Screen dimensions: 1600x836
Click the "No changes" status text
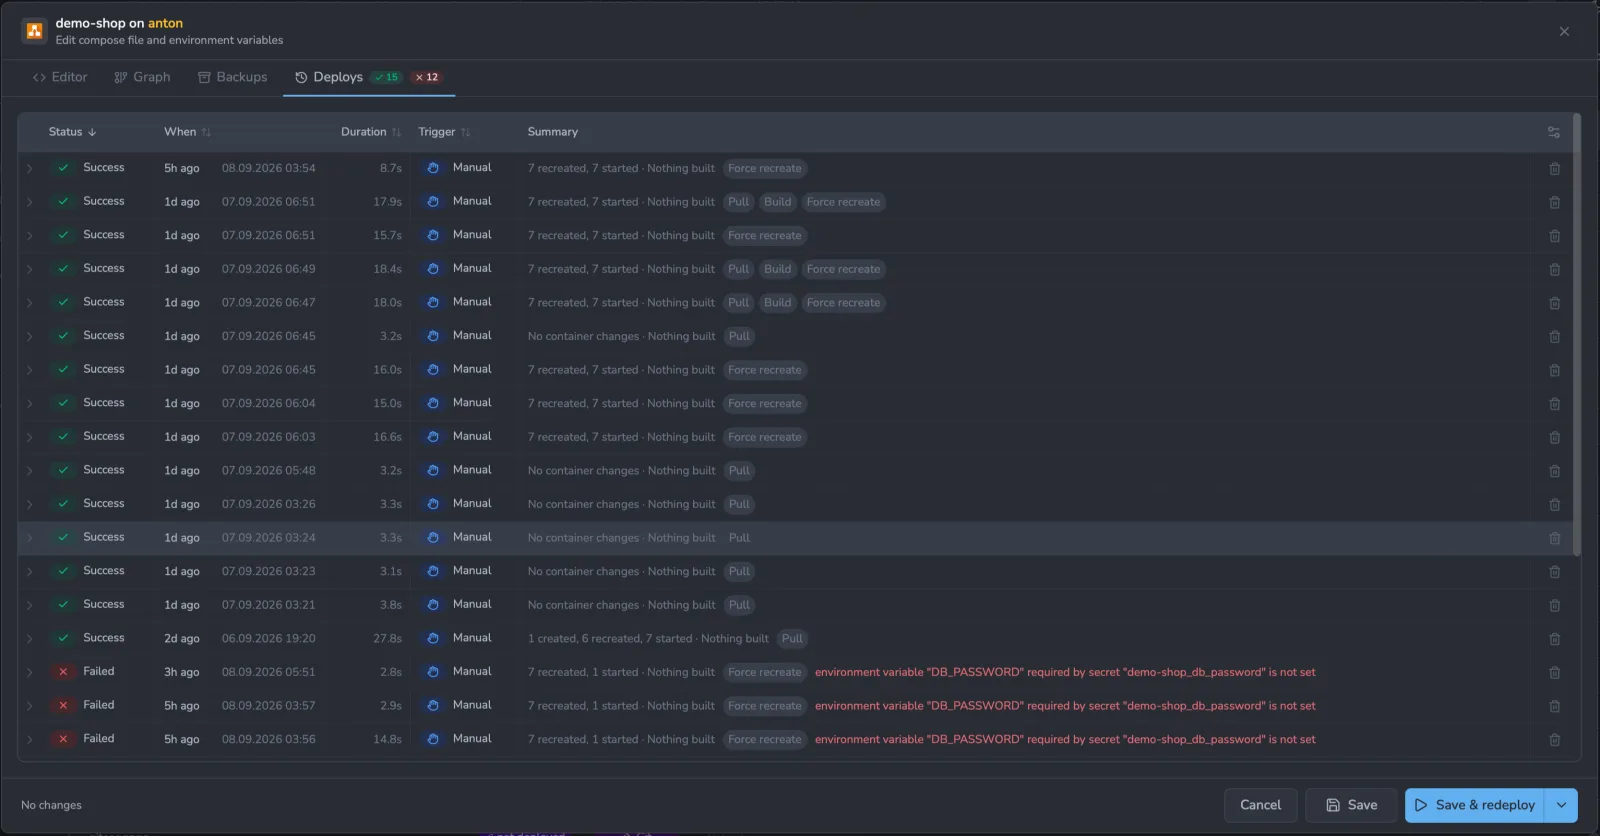click(51, 805)
